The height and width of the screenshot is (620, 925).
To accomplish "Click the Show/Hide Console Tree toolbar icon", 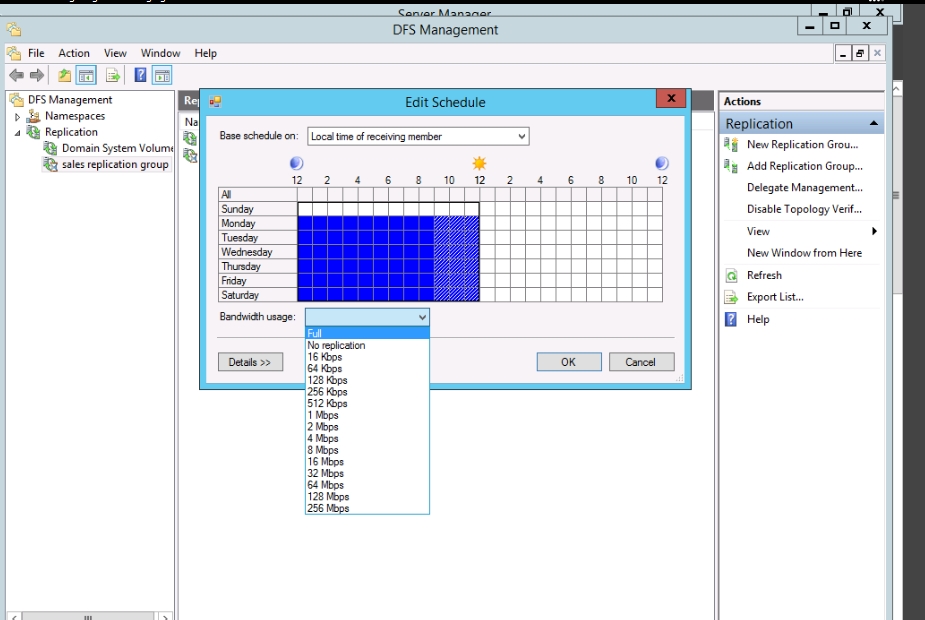I will tap(86, 75).
